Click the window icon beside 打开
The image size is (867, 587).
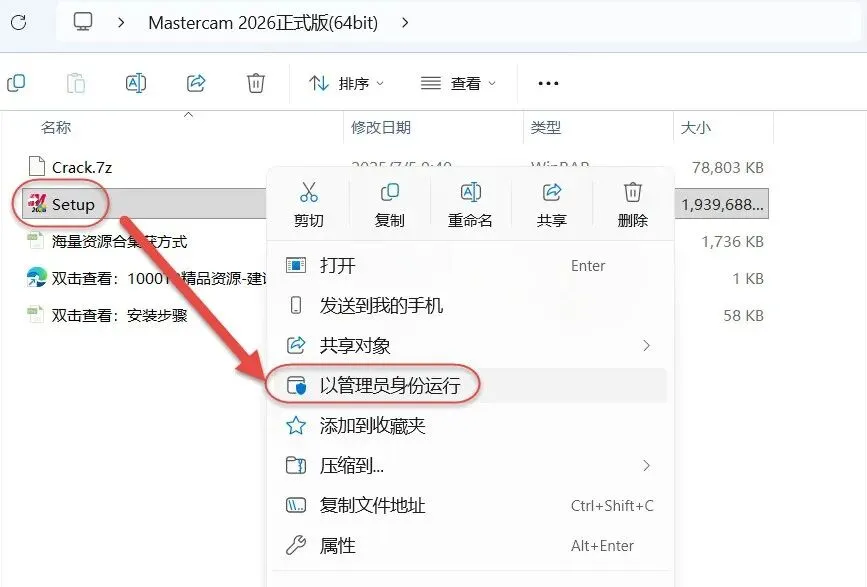pos(296,265)
